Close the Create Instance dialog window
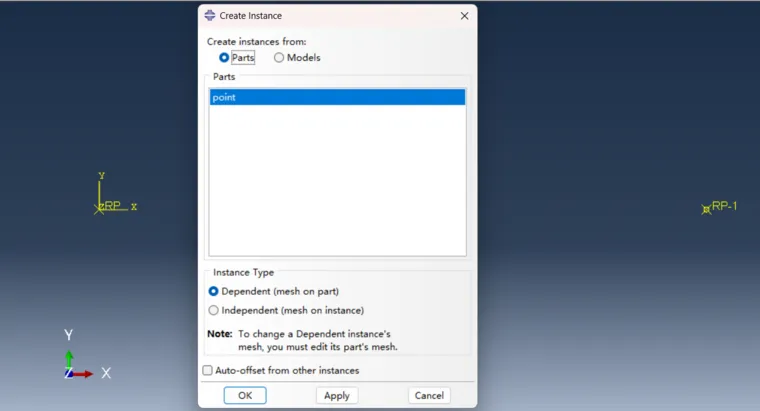 pos(464,16)
